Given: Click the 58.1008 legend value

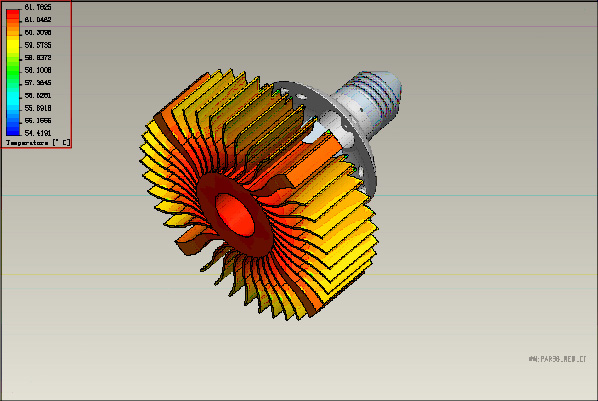Looking at the screenshot, I should [38, 70].
